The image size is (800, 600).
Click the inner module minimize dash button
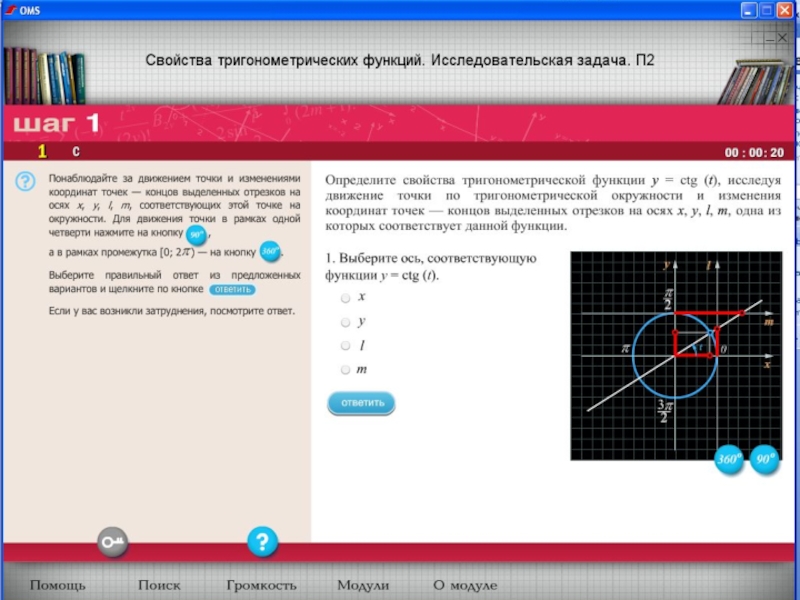click(x=771, y=38)
